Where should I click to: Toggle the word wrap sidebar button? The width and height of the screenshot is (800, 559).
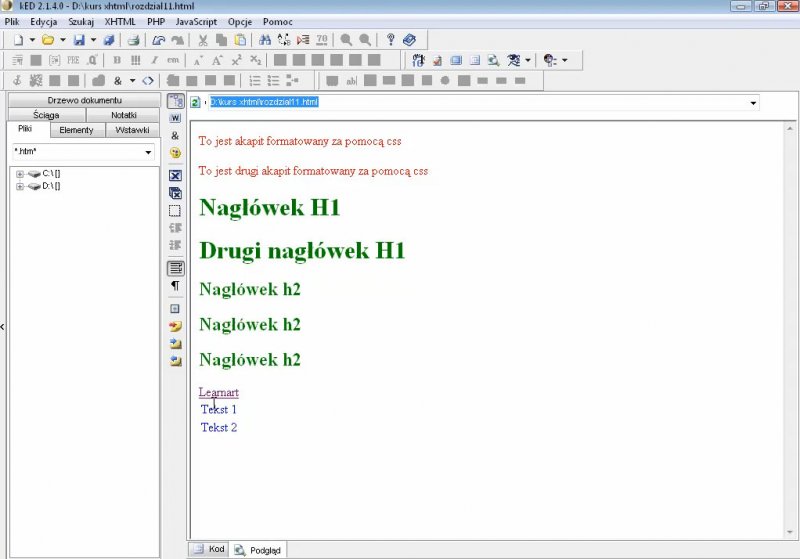[x=175, y=268]
